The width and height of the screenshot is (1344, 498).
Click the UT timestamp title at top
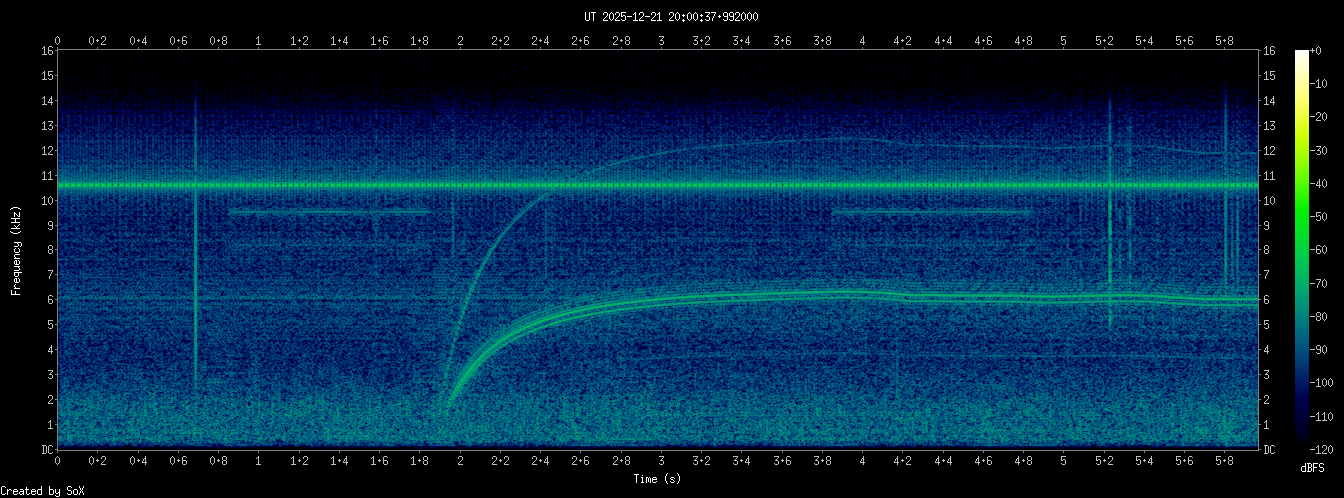click(671, 16)
